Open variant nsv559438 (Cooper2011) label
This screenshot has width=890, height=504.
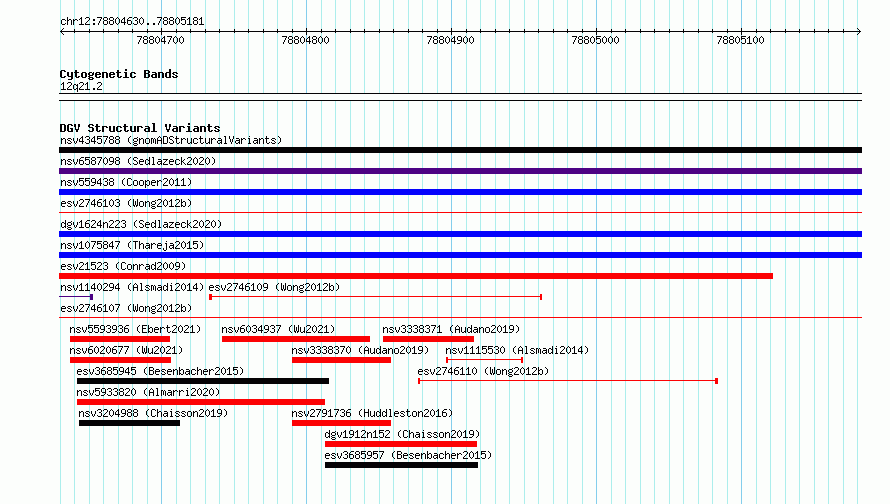coord(126,182)
